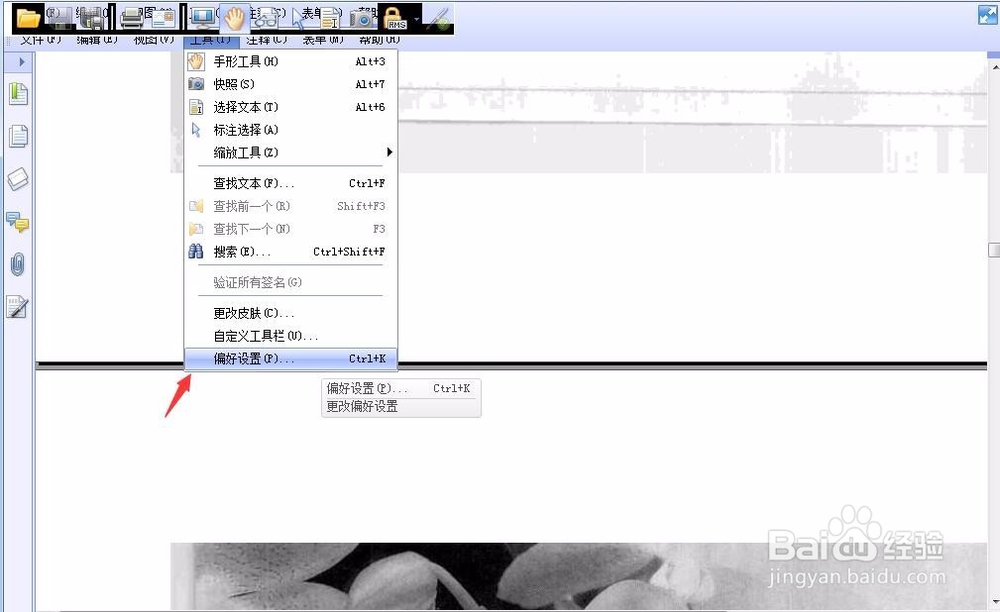Open the dropdown arrow beside the RMS lock
Image resolution: width=1000 pixels, height=612 pixels.
click(416, 19)
